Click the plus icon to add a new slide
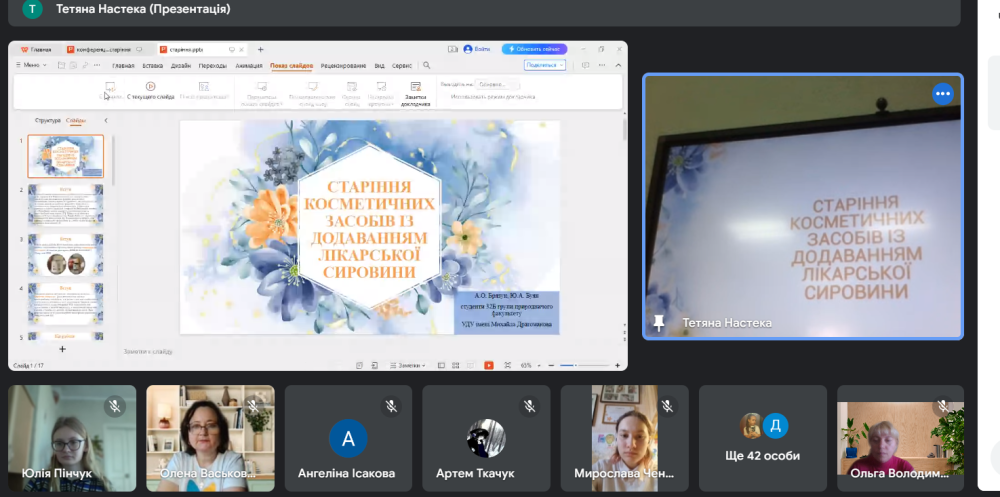The width and height of the screenshot is (1000, 497). (x=62, y=349)
